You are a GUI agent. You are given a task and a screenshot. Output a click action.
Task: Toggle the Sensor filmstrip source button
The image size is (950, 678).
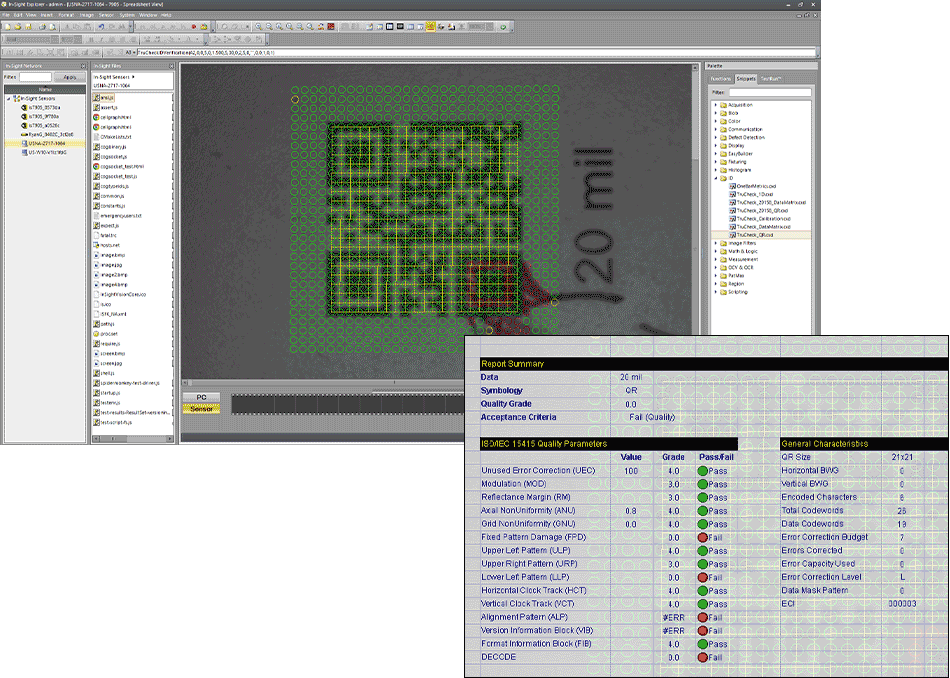pyautogui.click(x=201, y=408)
